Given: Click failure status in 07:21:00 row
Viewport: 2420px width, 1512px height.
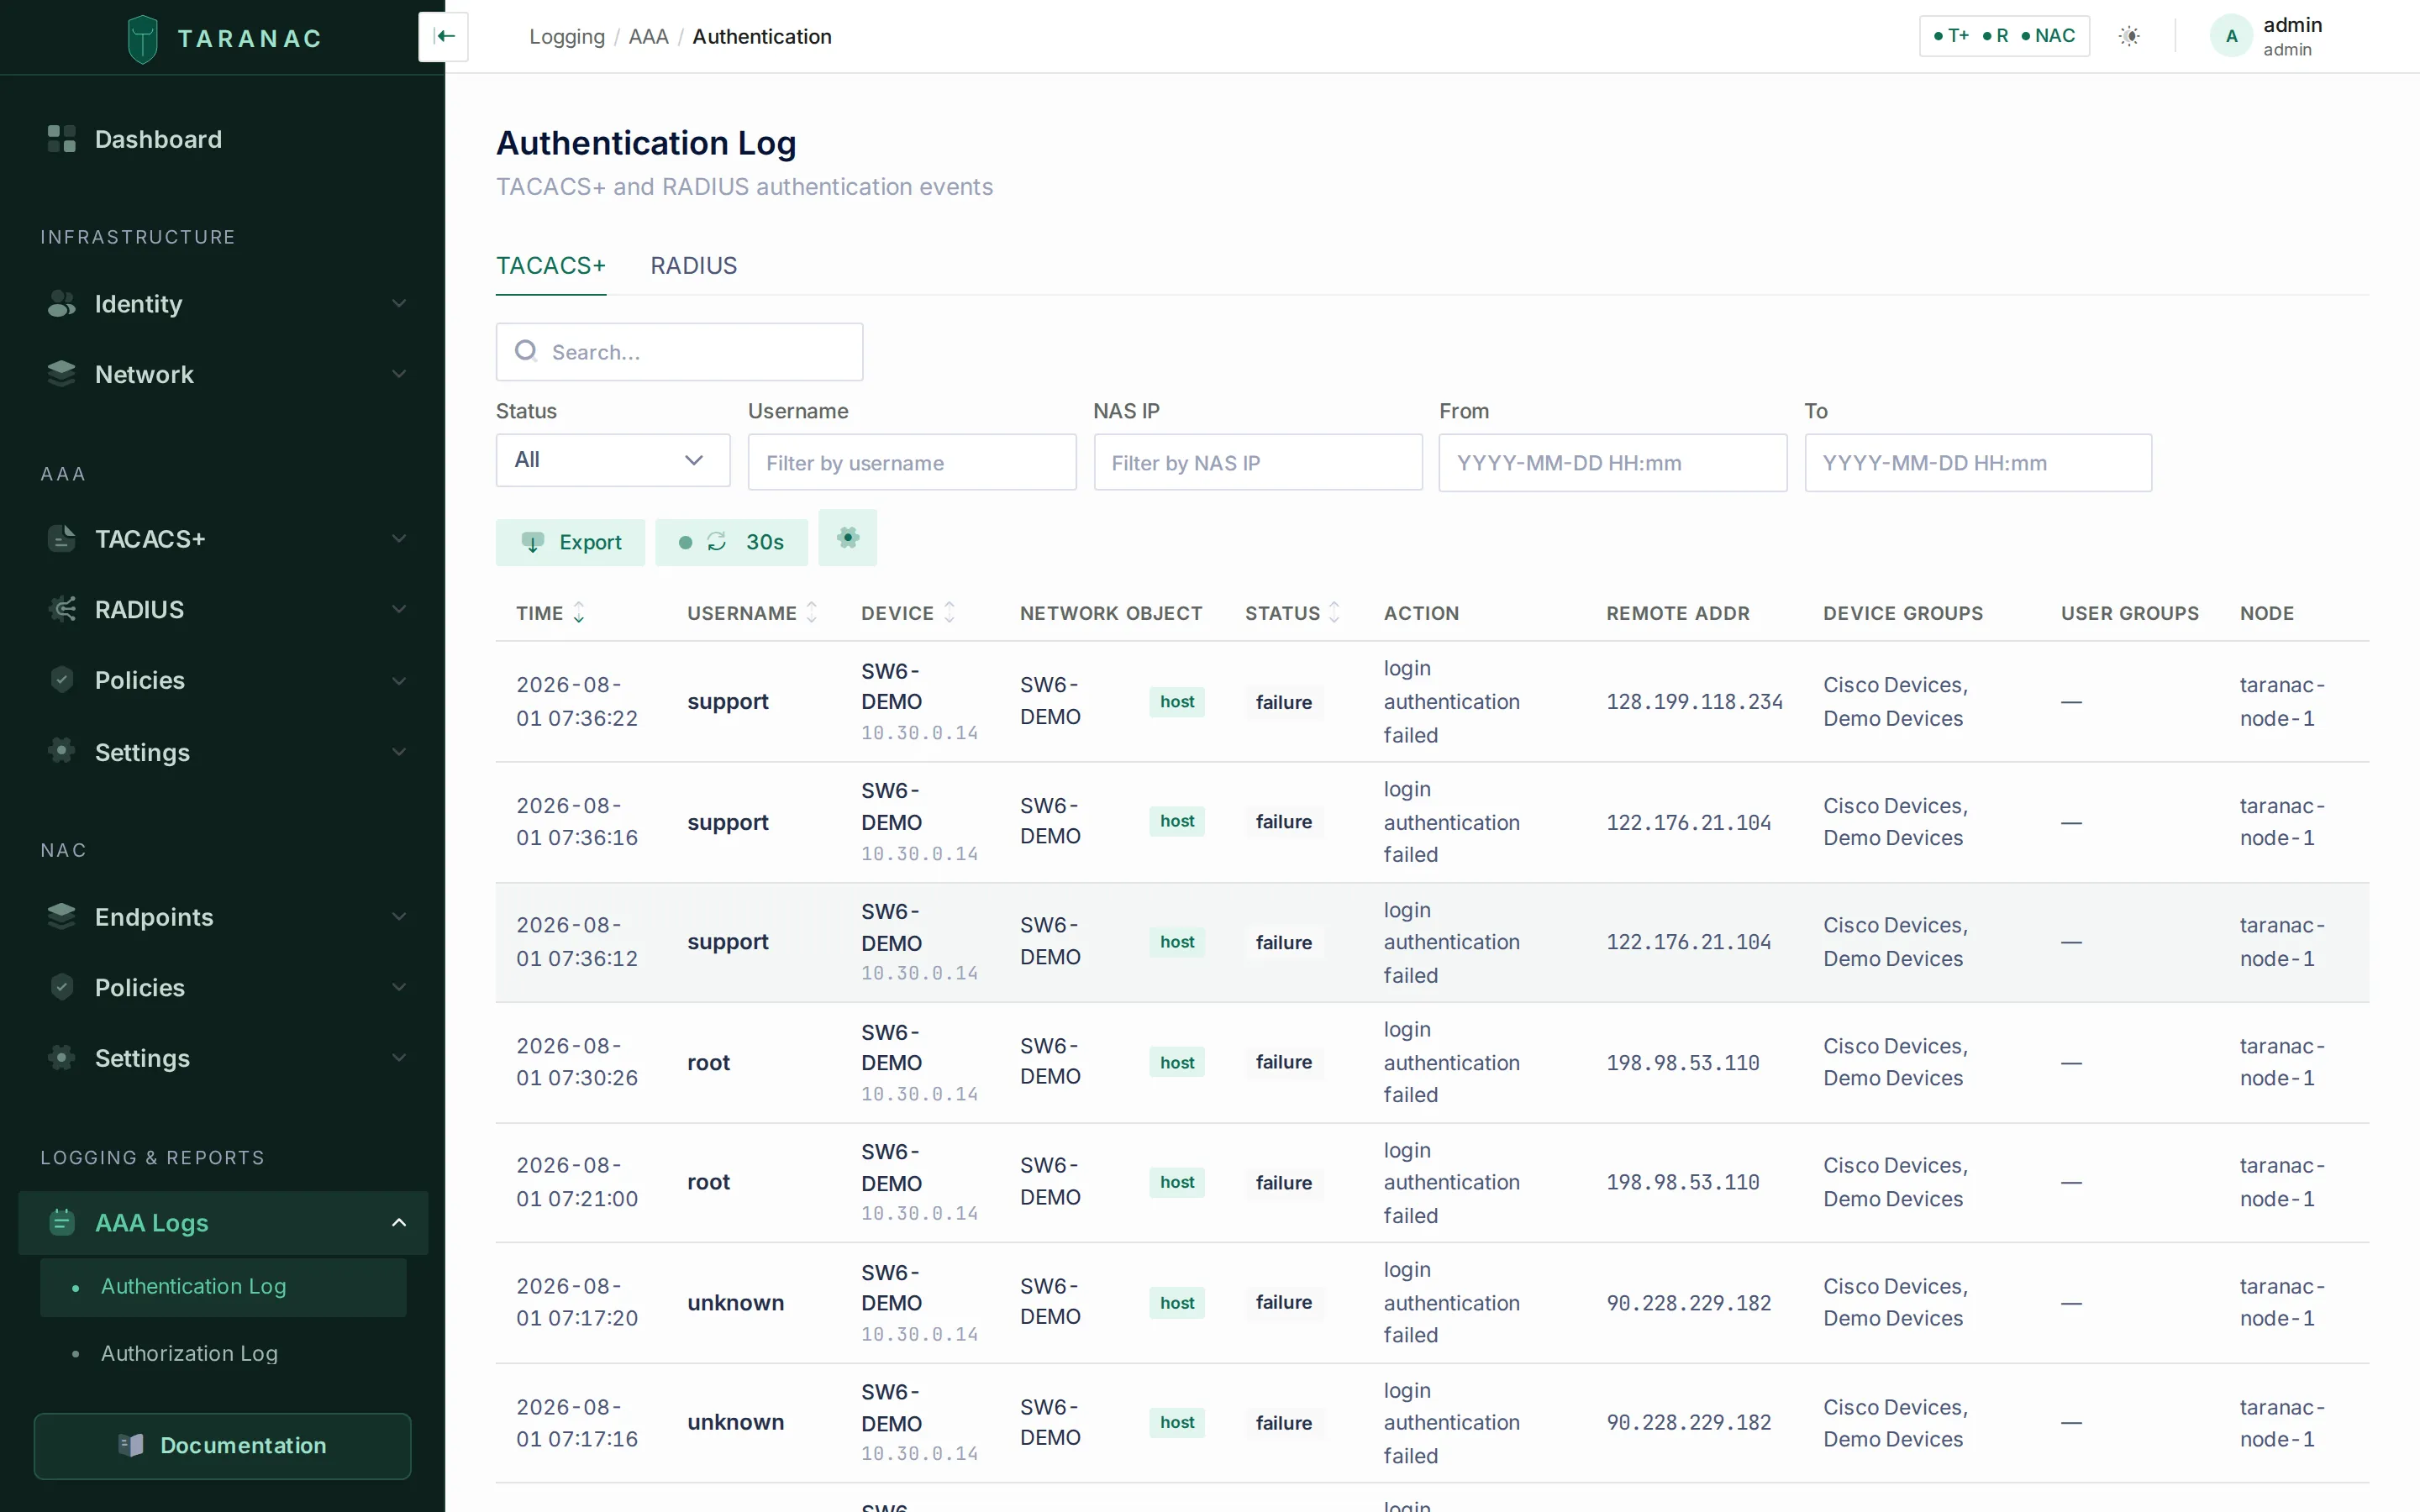Looking at the screenshot, I should (1283, 1182).
